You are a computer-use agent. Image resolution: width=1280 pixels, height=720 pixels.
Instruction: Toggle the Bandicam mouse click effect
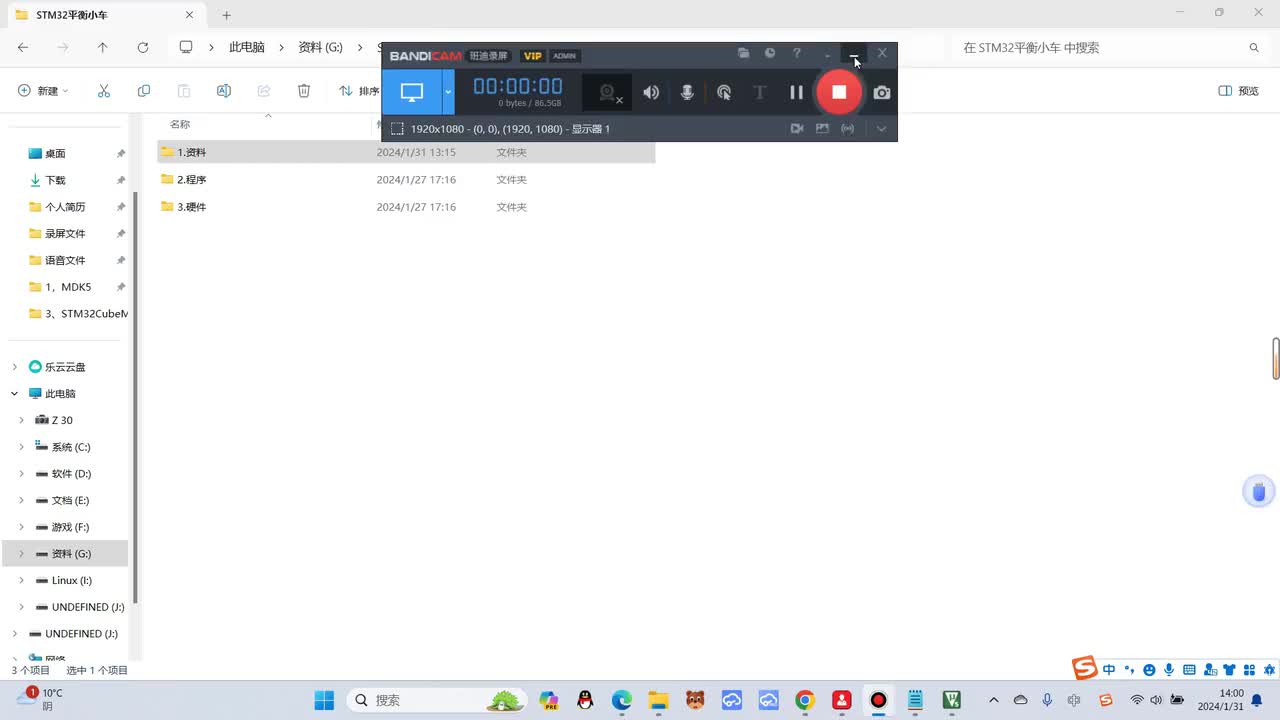(x=724, y=92)
